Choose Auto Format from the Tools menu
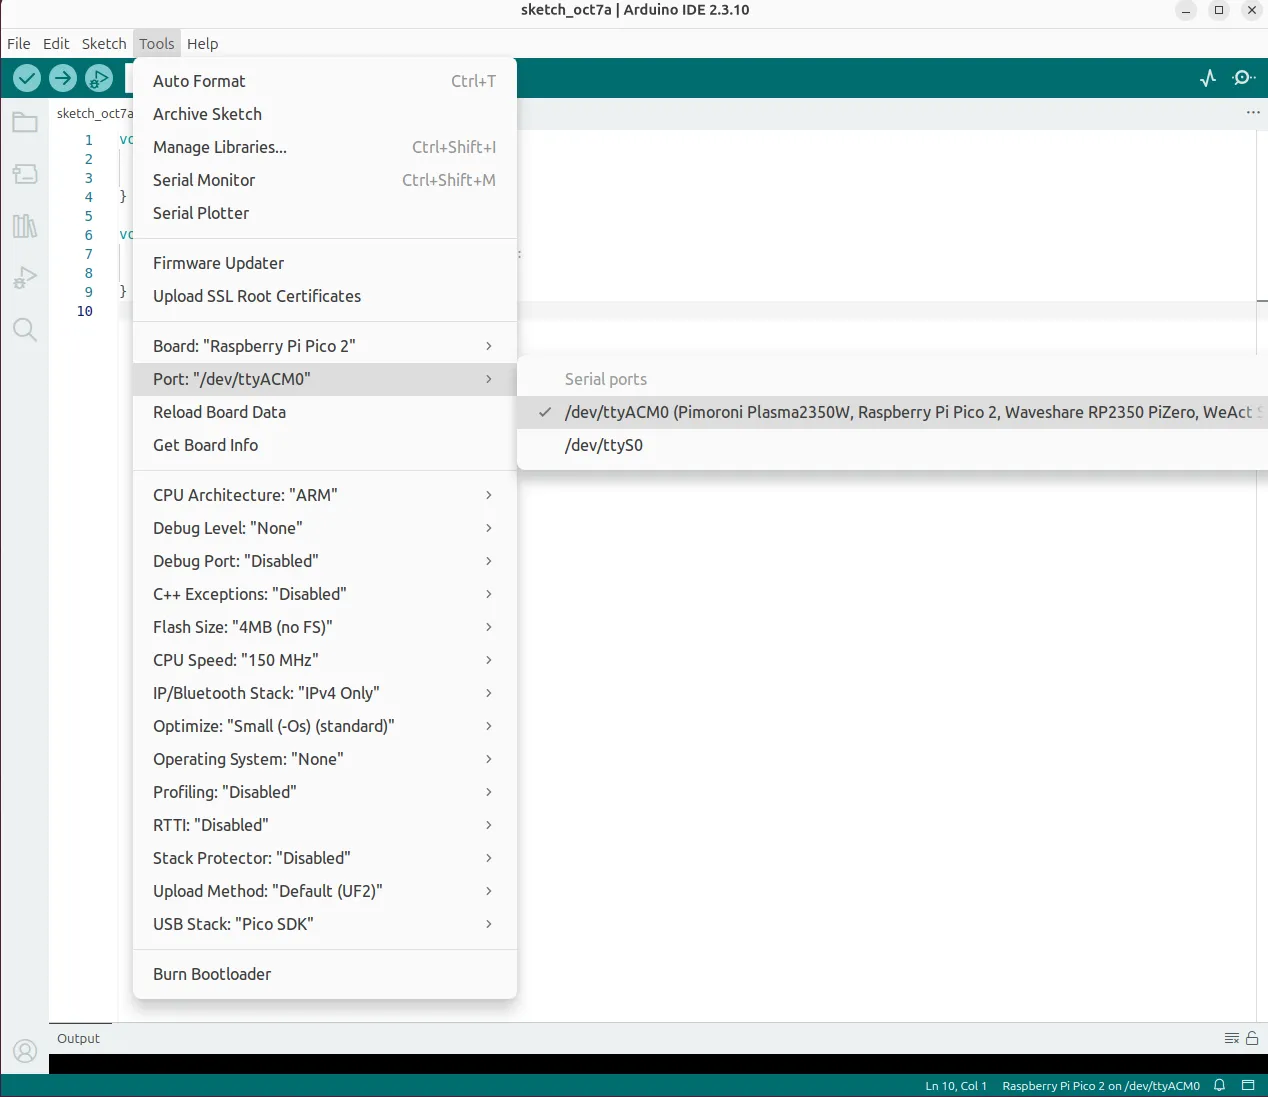The height and width of the screenshot is (1097, 1268). coord(325,81)
